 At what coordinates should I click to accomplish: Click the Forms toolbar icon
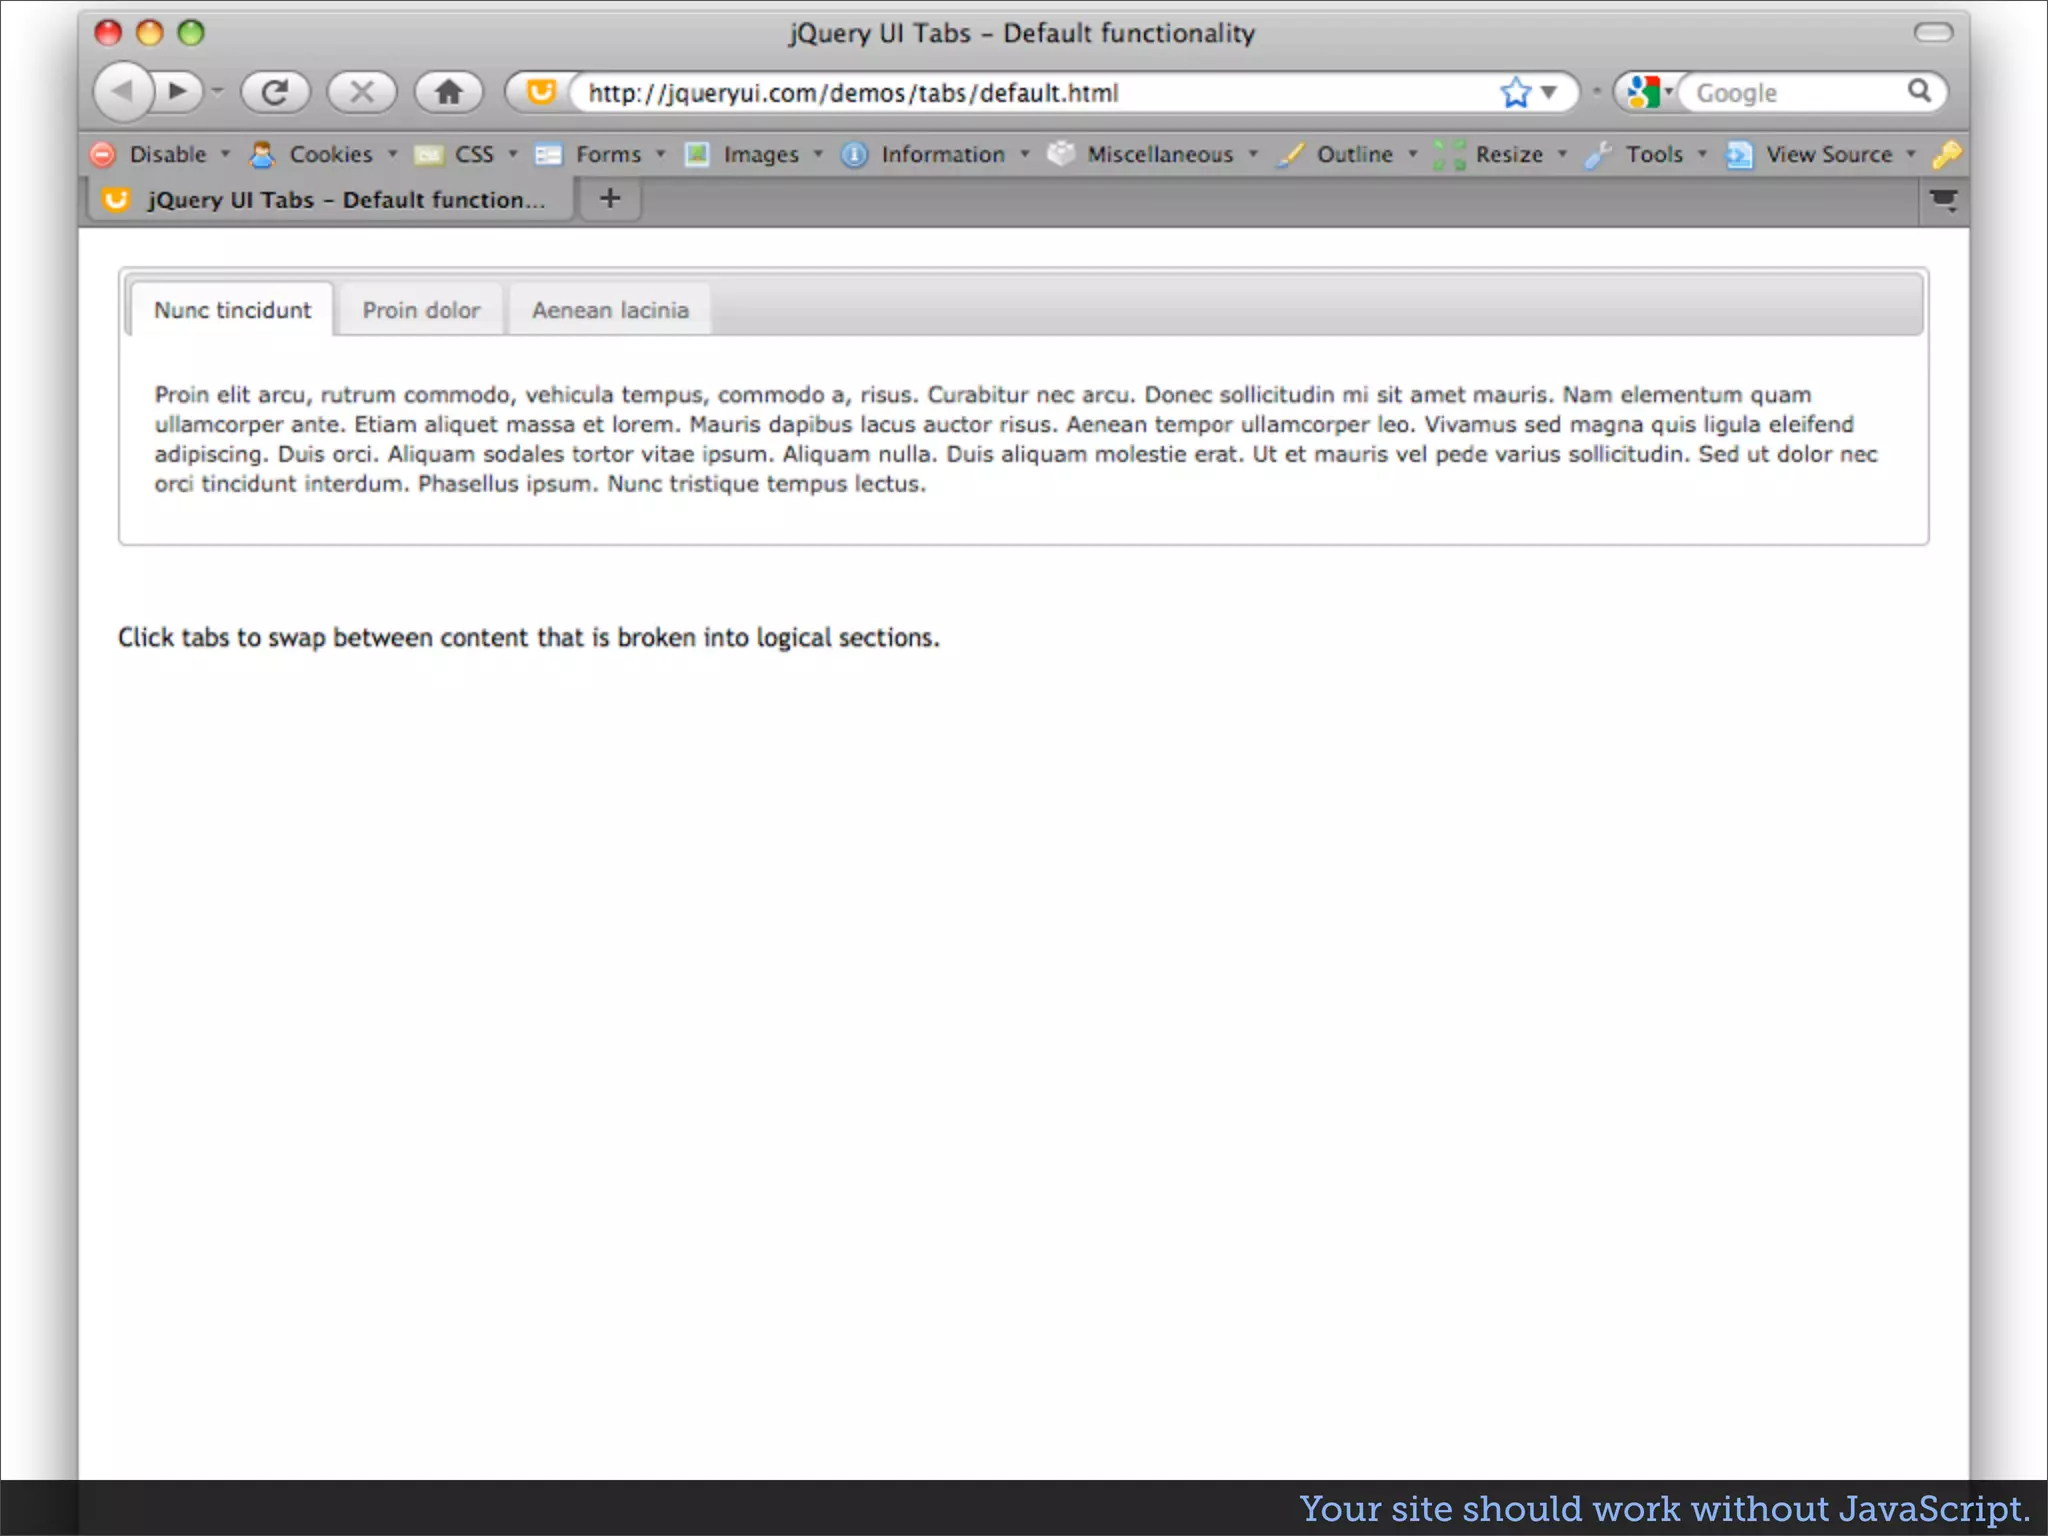(x=548, y=154)
